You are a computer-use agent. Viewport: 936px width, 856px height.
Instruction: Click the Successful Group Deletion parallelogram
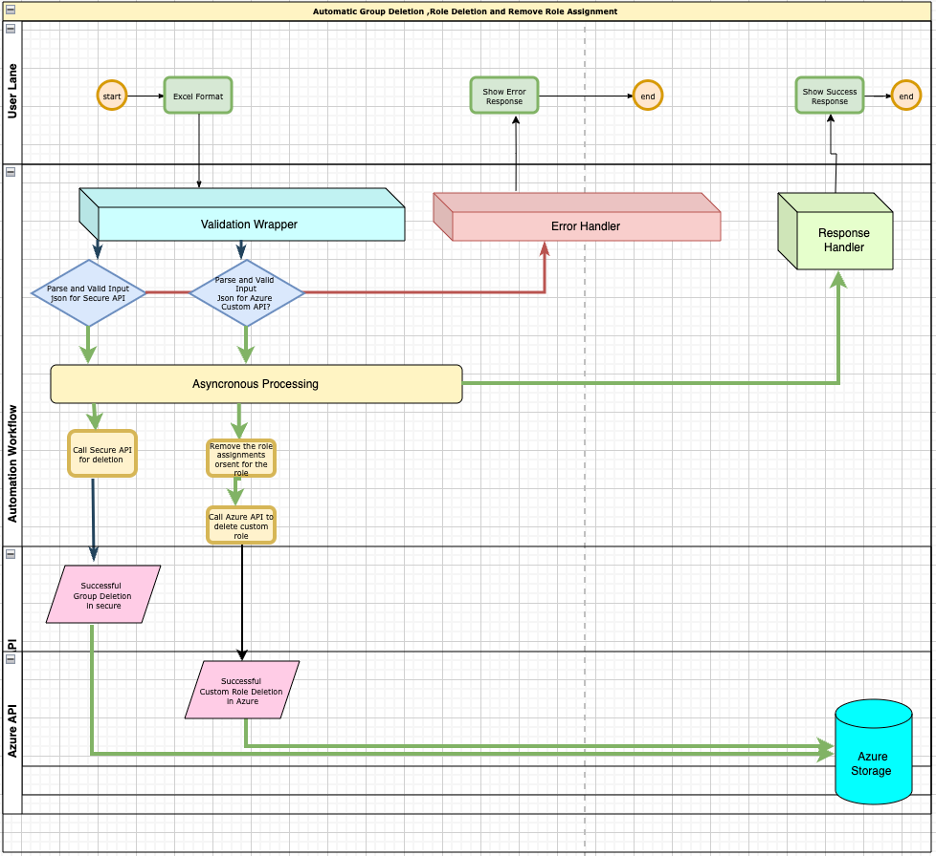point(102,595)
